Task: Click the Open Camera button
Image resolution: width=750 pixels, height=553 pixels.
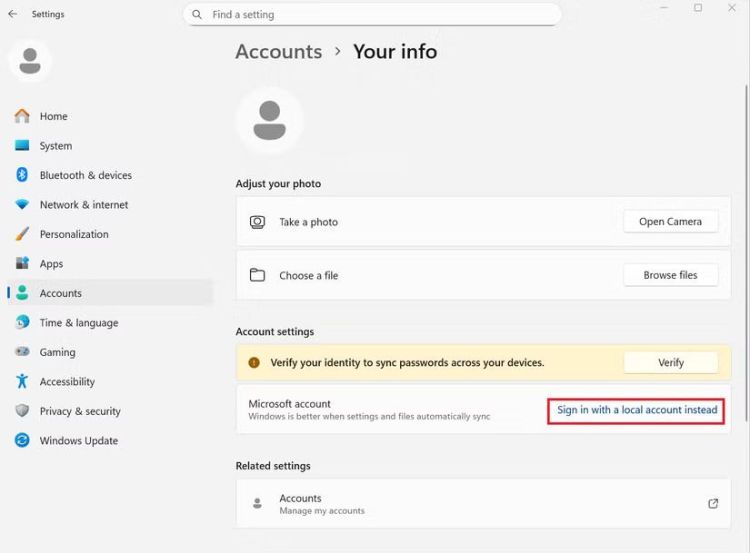Action: tap(670, 222)
